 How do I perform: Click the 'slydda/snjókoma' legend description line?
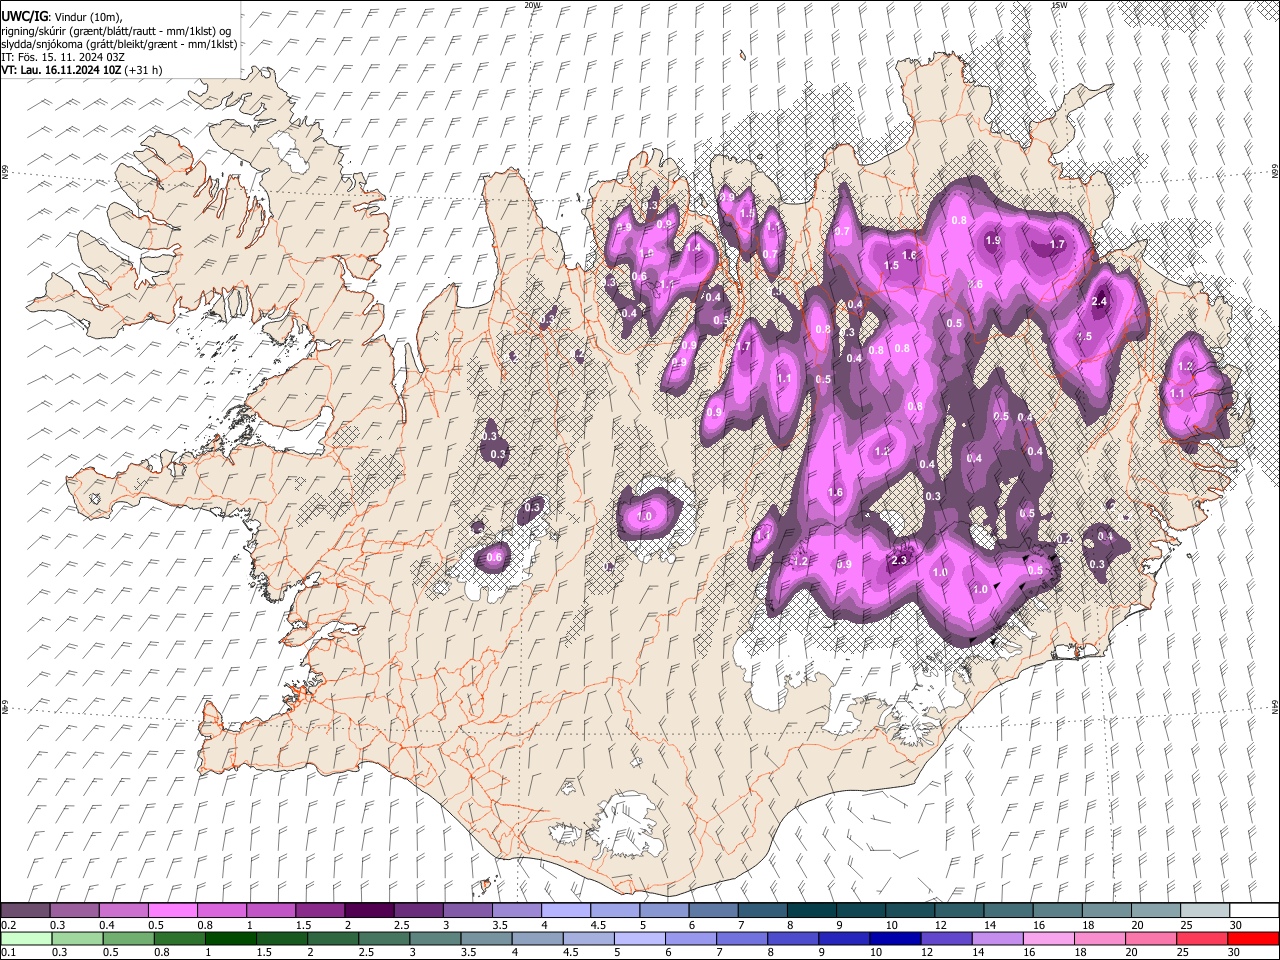coord(119,44)
